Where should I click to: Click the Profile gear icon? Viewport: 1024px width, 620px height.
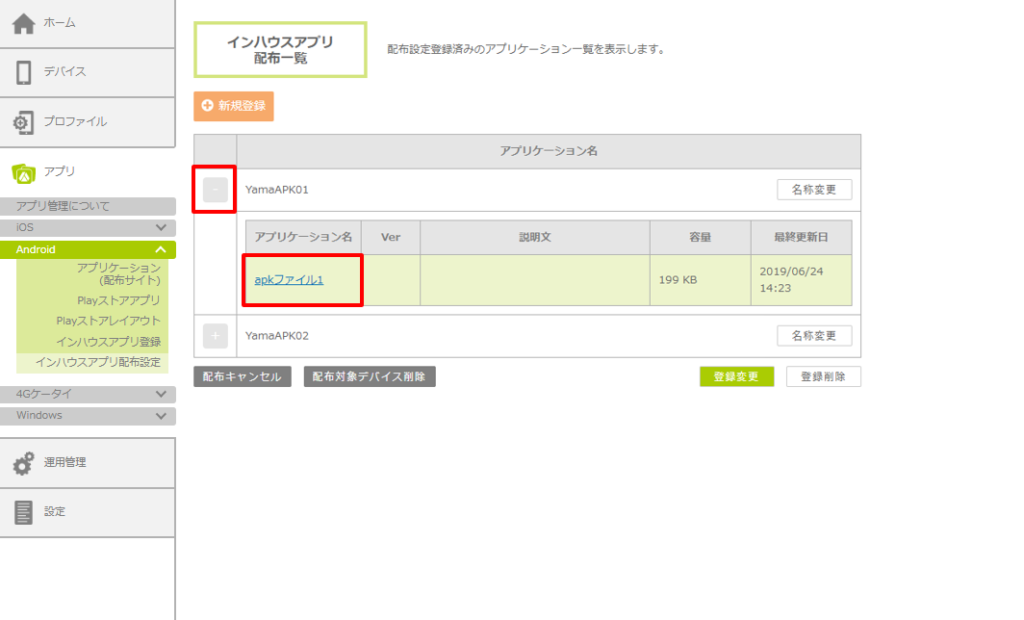(x=23, y=122)
